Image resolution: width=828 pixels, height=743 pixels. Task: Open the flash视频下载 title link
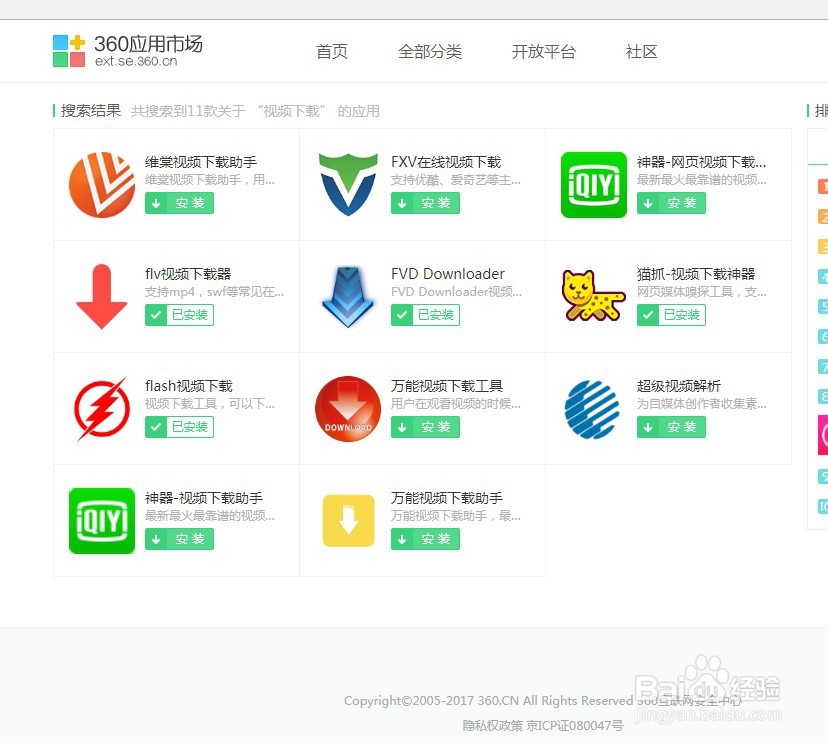click(189, 386)
